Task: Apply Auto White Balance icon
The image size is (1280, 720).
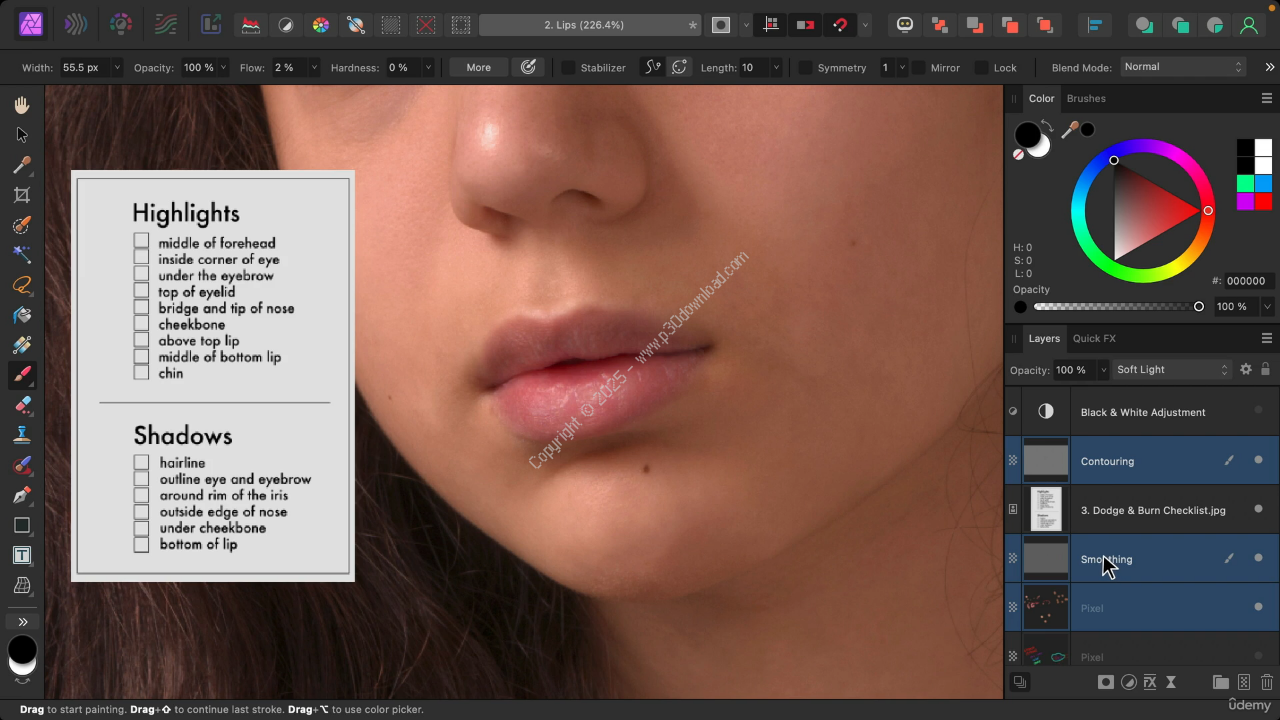Action: pyautogui.click(x=356, y=25)
